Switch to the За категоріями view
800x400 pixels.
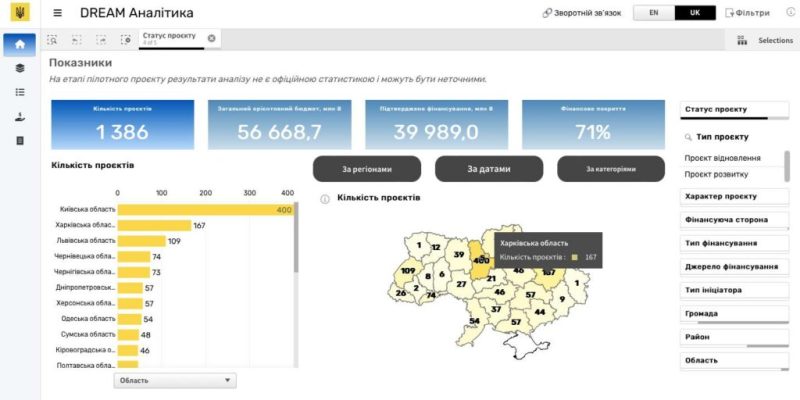(x=610, y=169)
